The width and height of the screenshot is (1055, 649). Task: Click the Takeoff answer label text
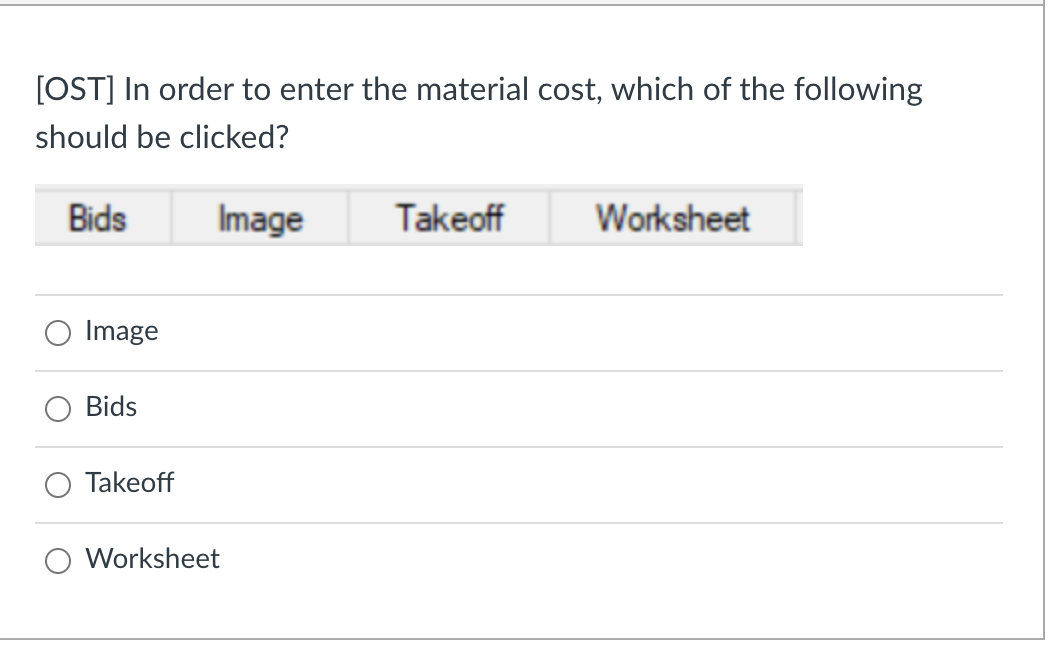(130, 483)
